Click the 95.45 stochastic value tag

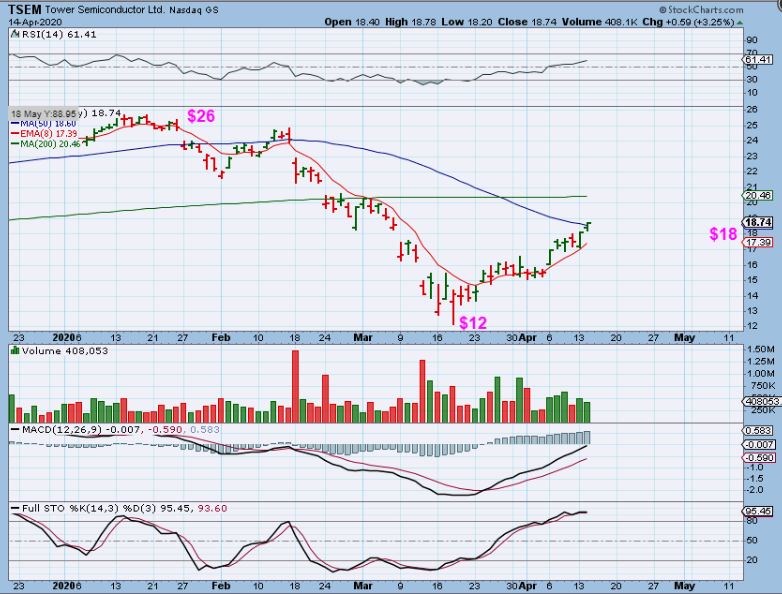[759, 511]
